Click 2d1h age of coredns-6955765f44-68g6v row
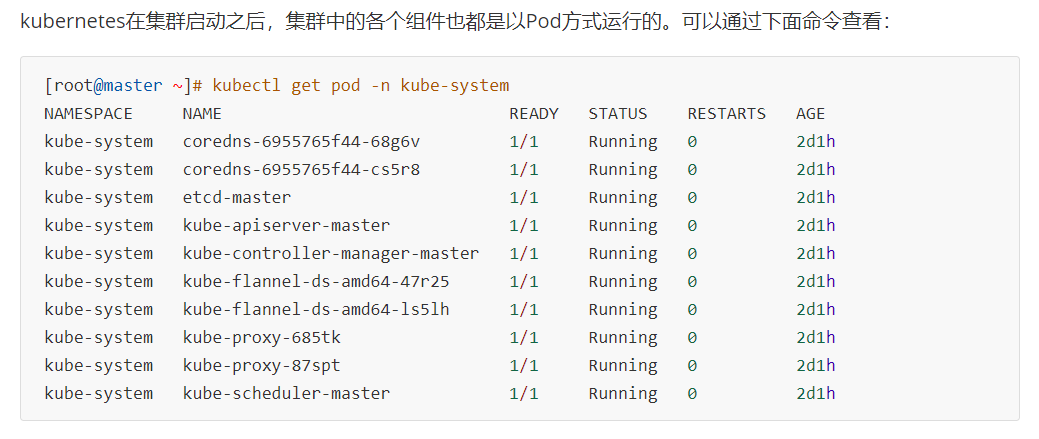This screenshot has width=1039, height=439. point(816,142)
